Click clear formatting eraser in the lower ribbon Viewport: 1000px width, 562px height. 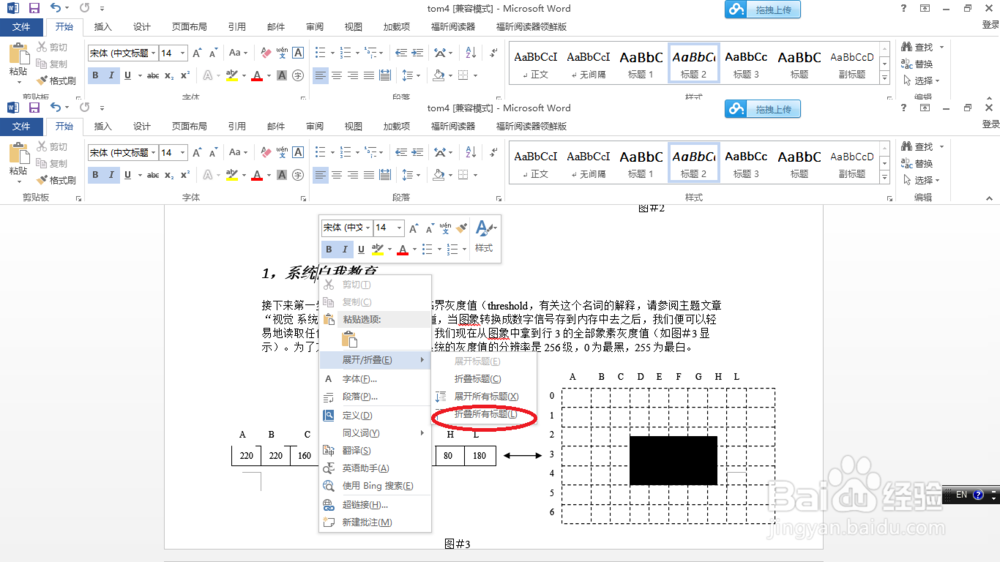pos(265,152)
